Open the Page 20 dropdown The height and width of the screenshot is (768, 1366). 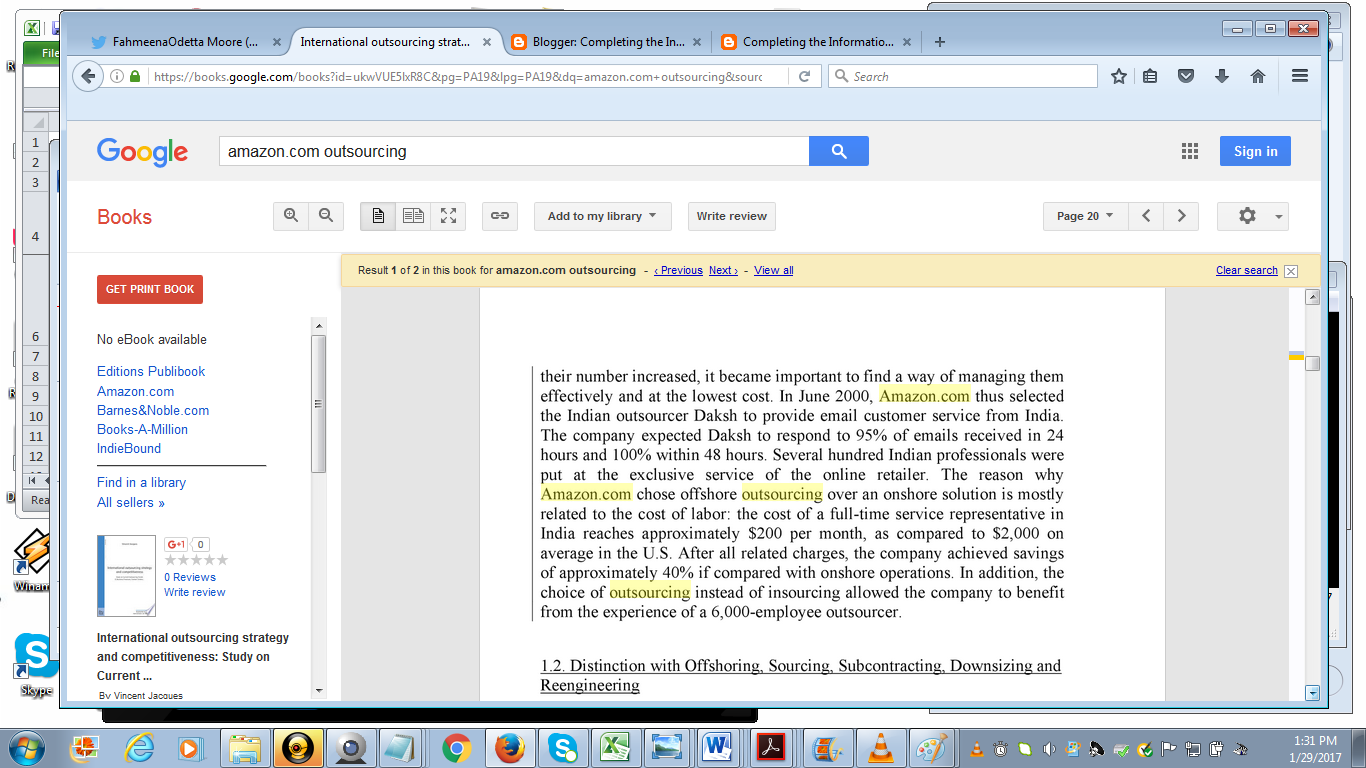coord(1085,216)
